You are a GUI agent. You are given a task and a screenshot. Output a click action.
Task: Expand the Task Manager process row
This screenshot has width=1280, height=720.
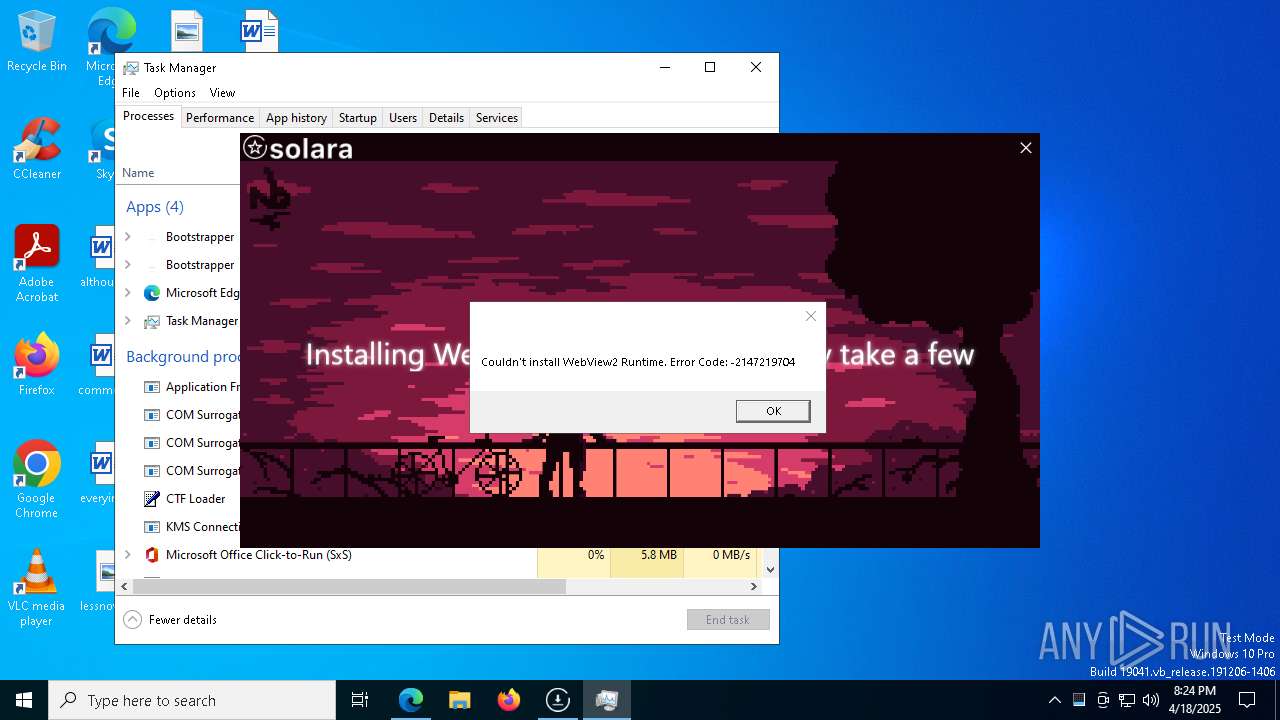tap(127, 321)
